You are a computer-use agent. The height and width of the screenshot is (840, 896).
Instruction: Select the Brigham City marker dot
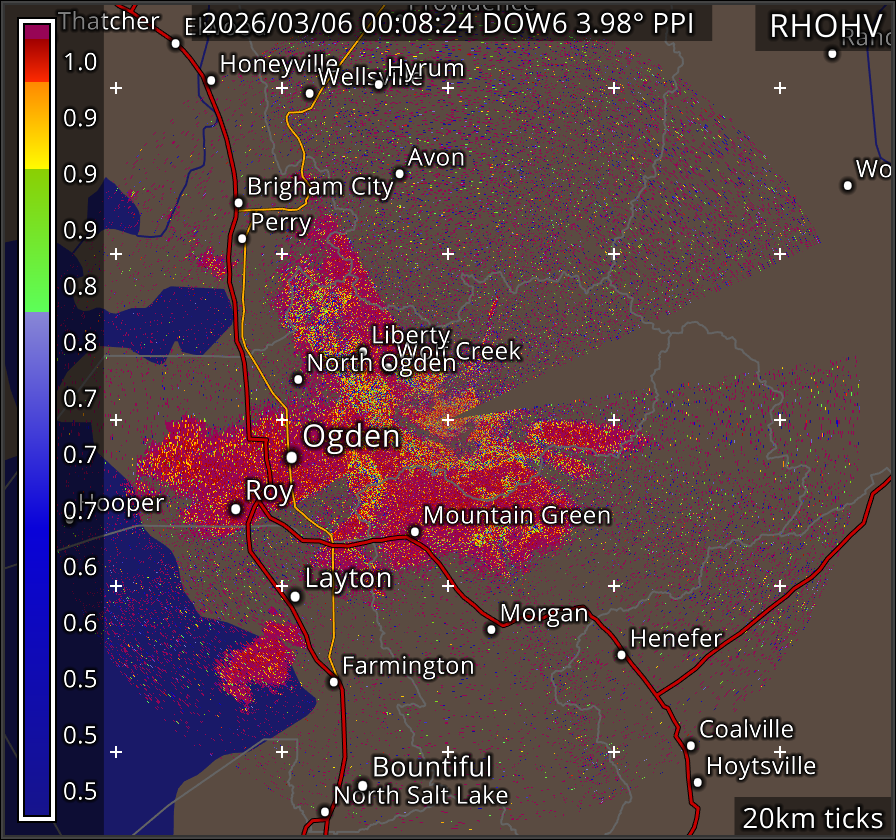pos(238,203)
